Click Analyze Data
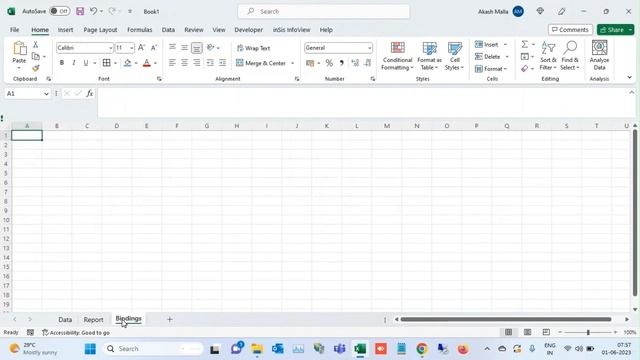This screenshot has height=360, width=640. tap(599, 56)
